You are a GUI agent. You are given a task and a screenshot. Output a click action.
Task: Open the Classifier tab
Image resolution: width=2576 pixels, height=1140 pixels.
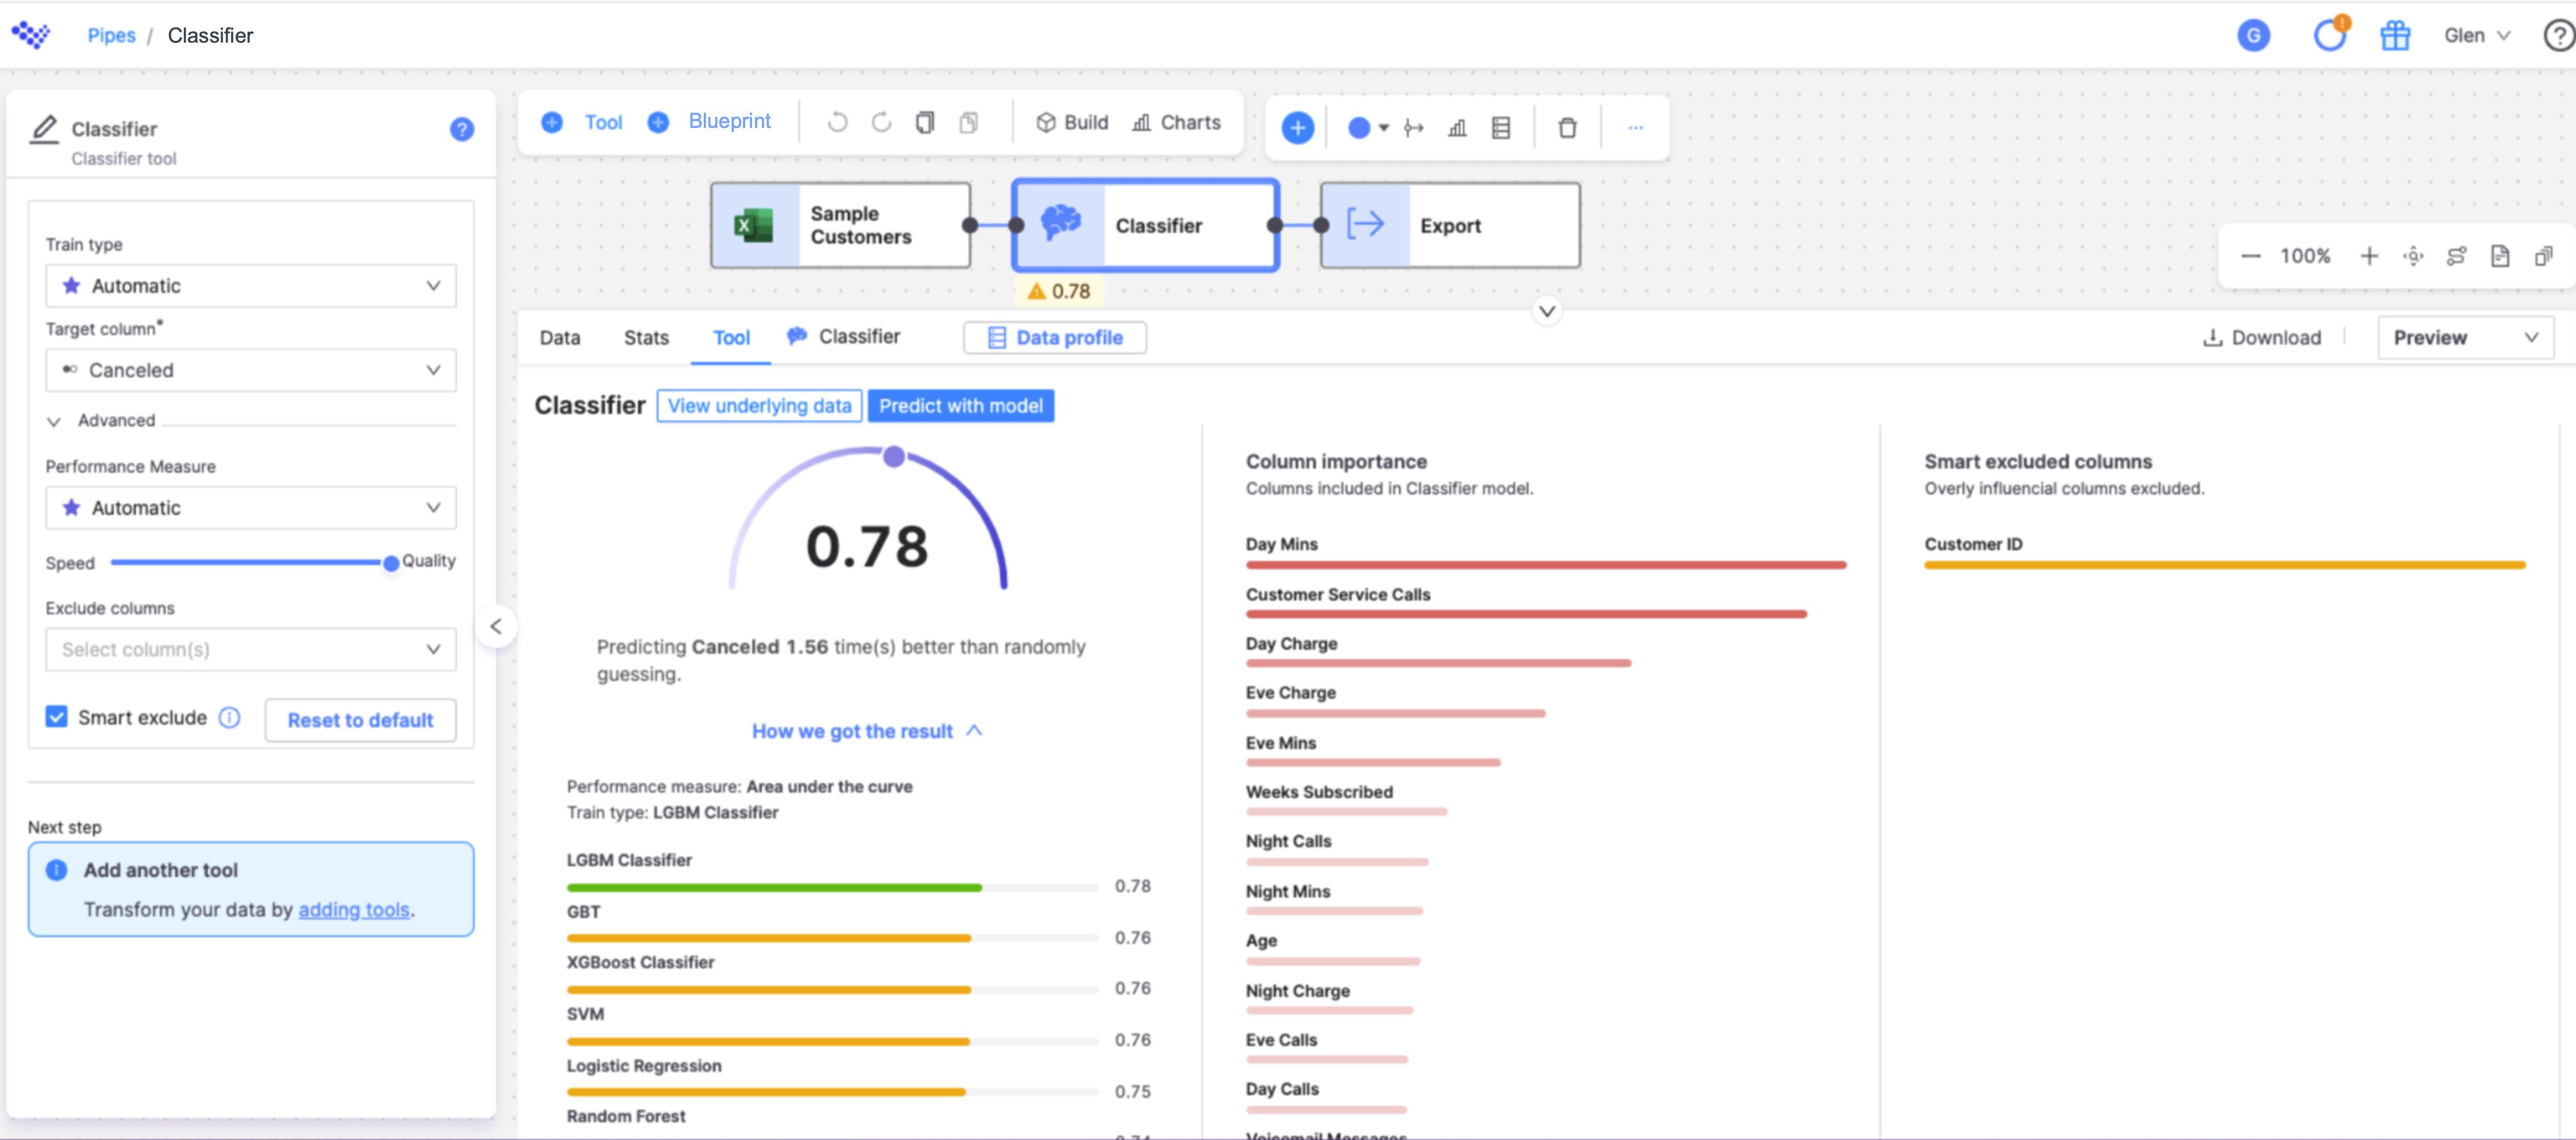[843, 336]
